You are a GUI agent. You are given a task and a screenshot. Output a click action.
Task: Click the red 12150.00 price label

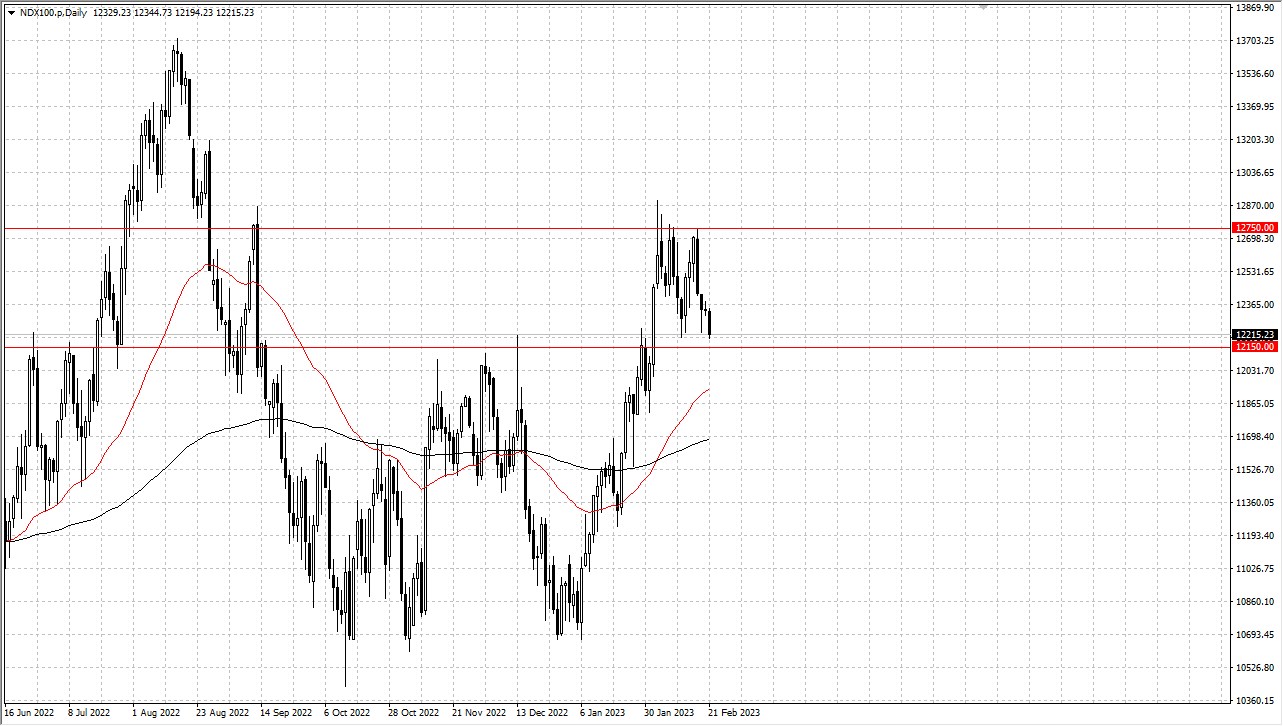(1255, 347)
